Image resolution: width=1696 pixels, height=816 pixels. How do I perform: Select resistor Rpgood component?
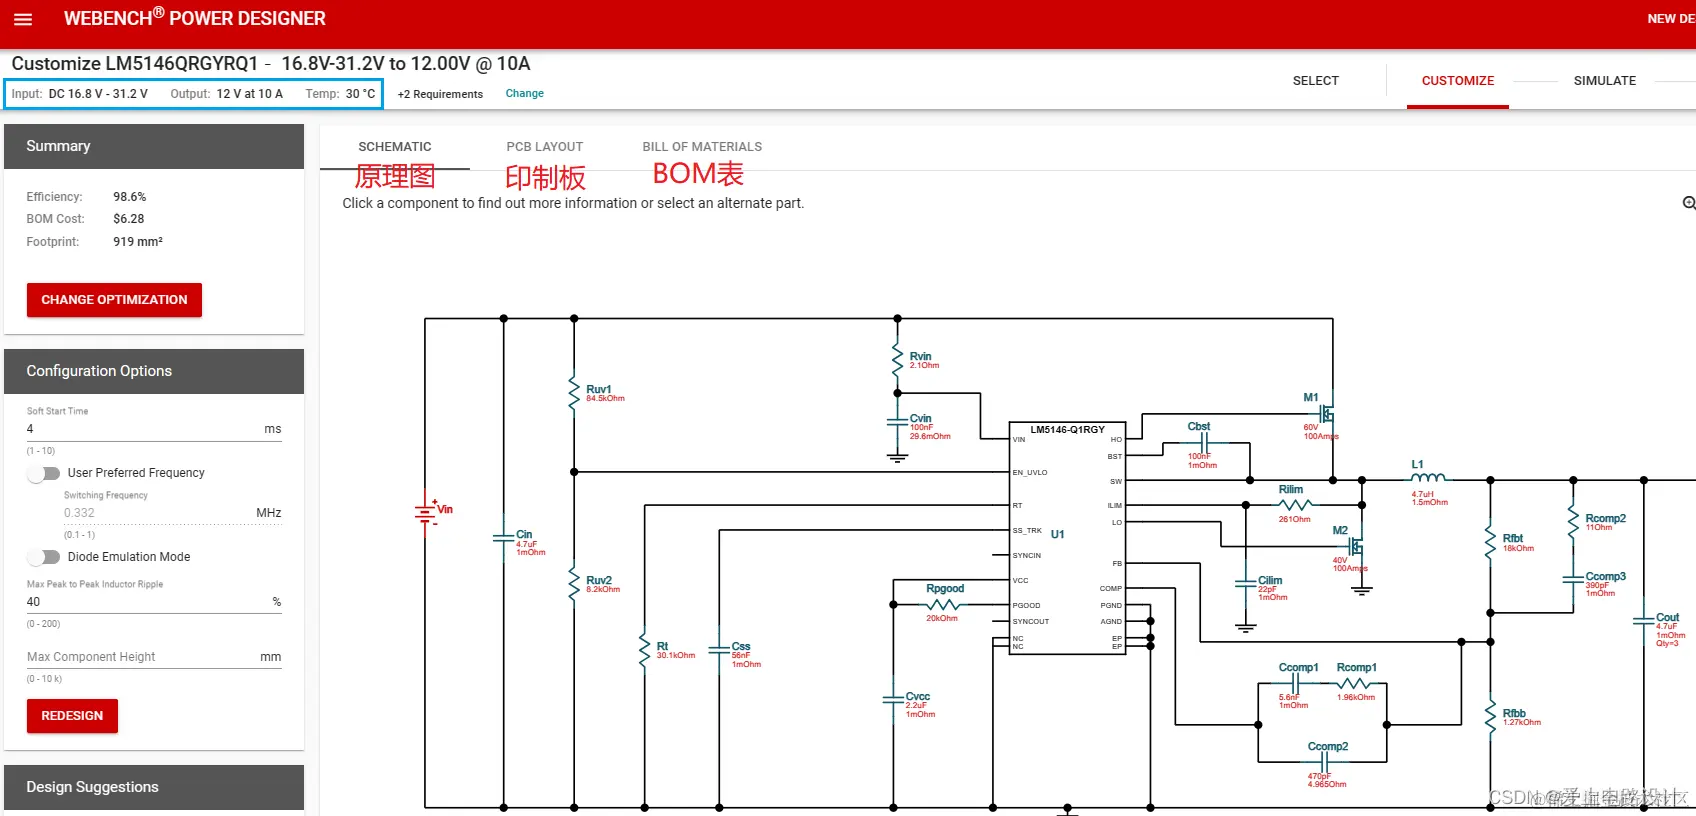click(x=944, y=604)
